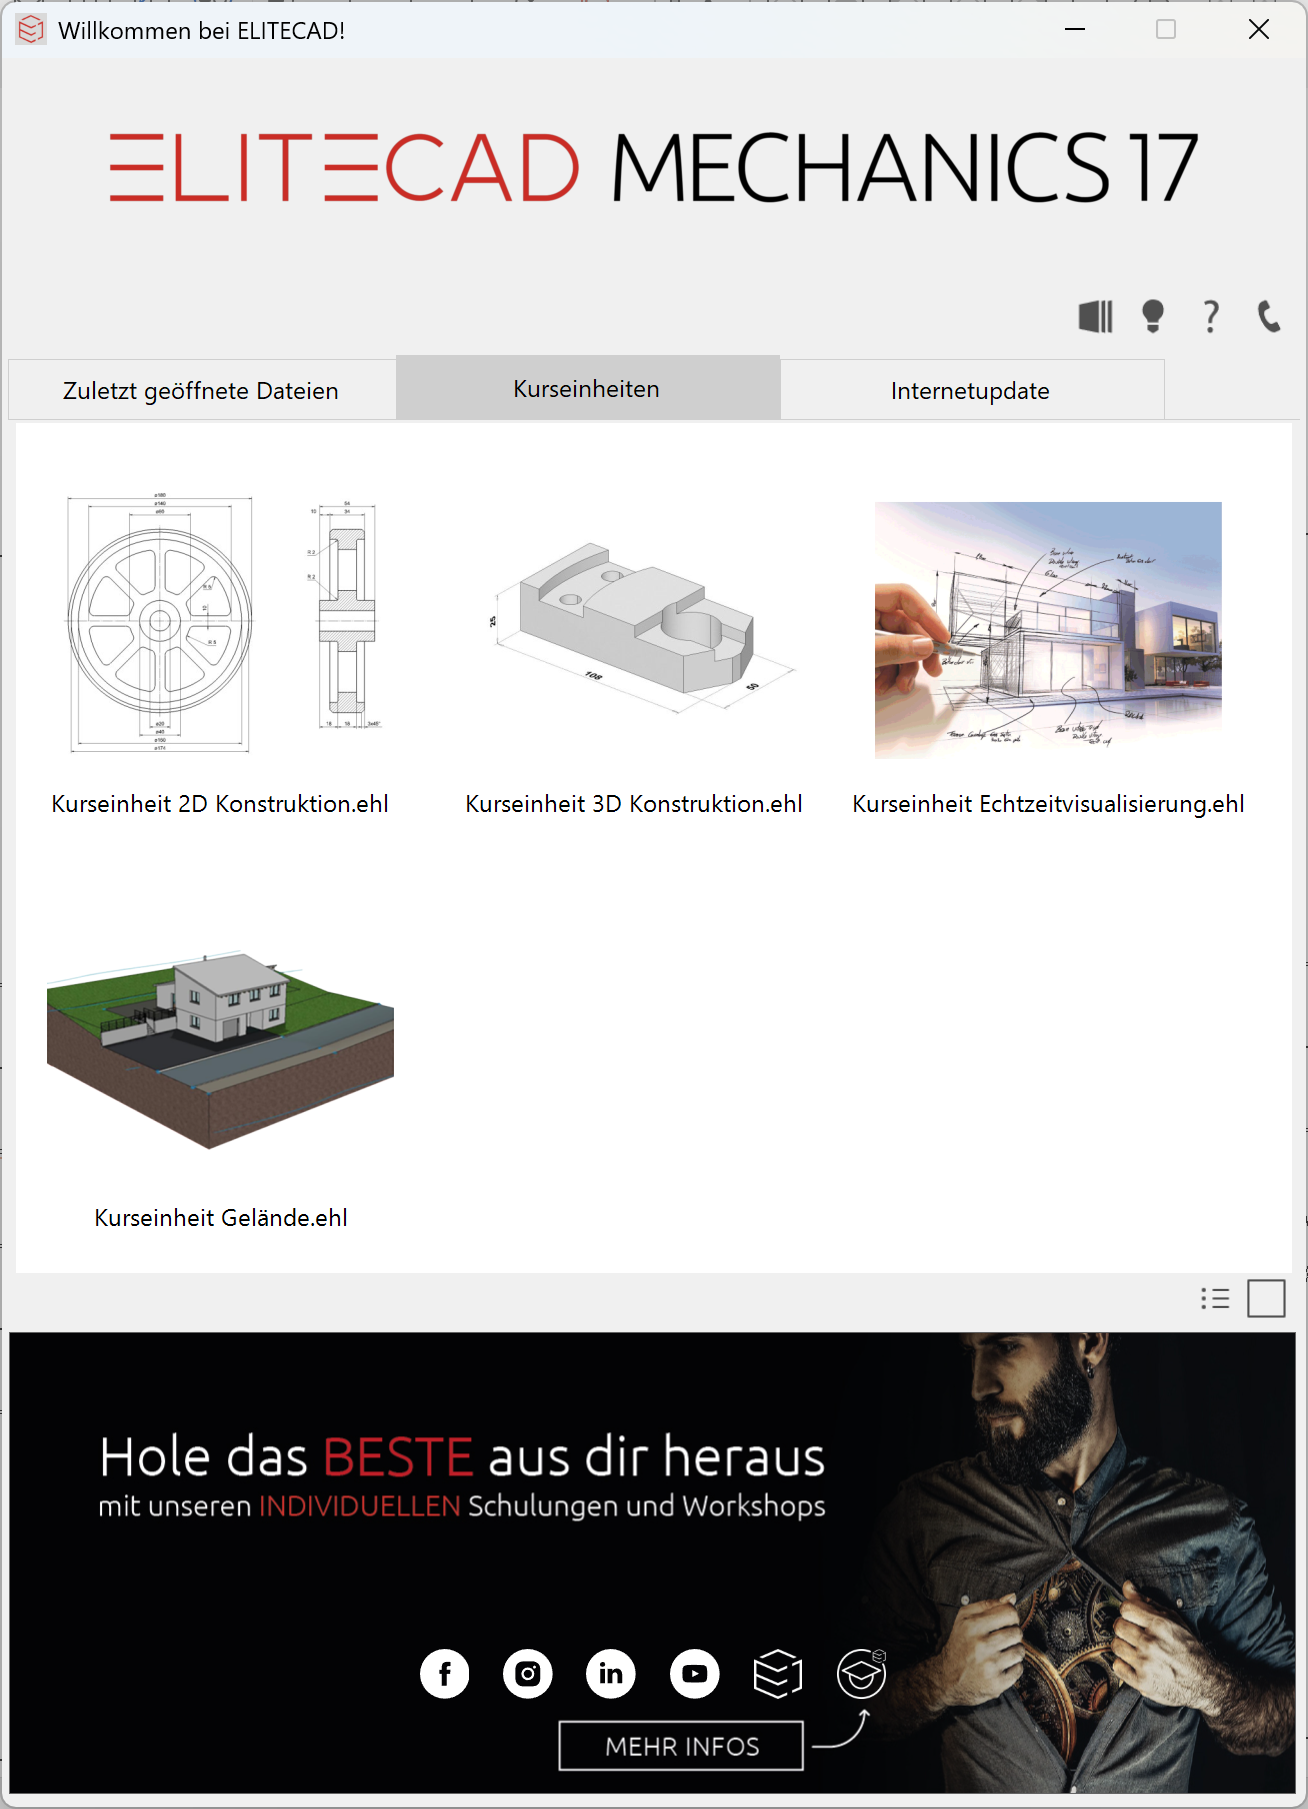
Task: Click the ELITECAD cube logo icon in banner
Action: pyautogui.click(x=777, y=1673)
